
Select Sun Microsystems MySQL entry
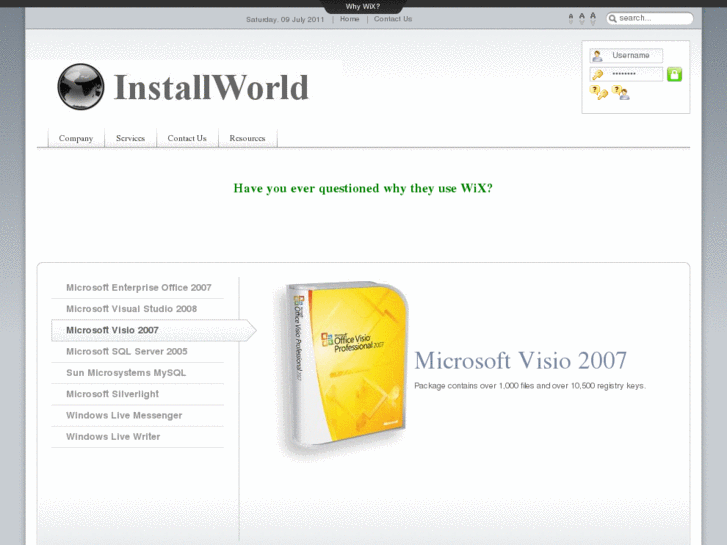tap(138, 373)
